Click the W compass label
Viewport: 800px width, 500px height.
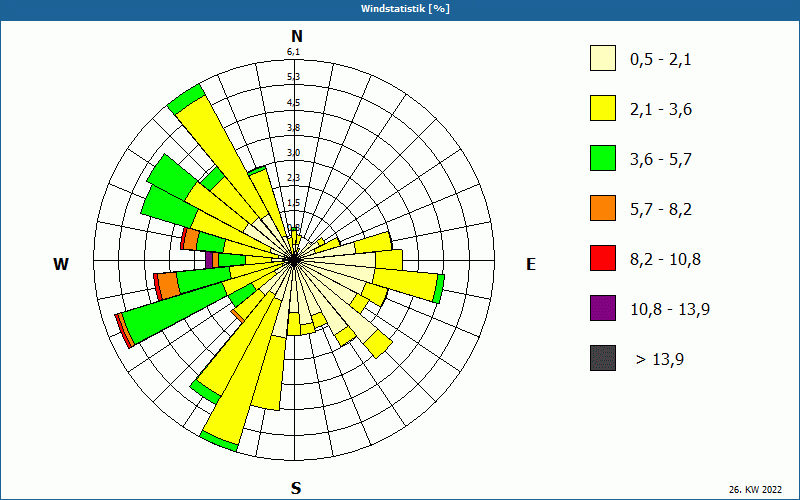[x=61, y=264]
